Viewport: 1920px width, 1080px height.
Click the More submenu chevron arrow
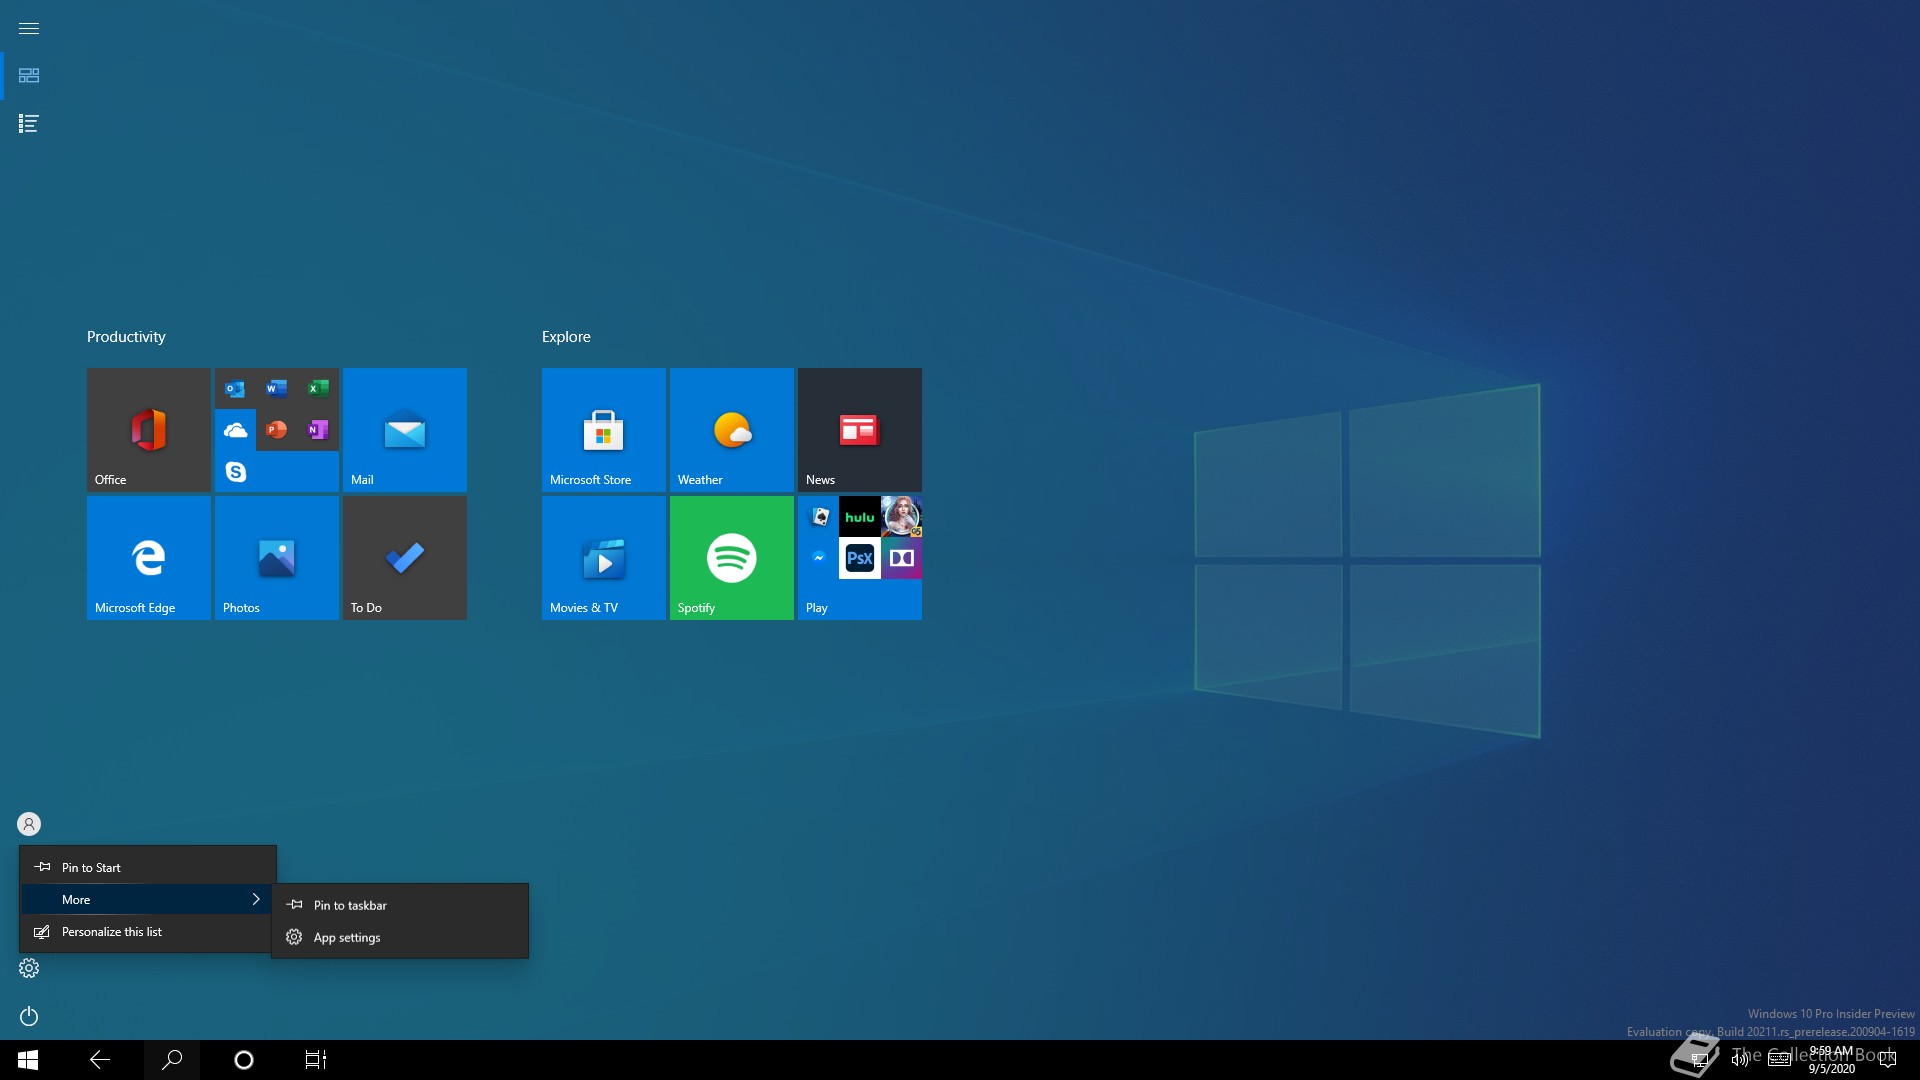point(256,899)
